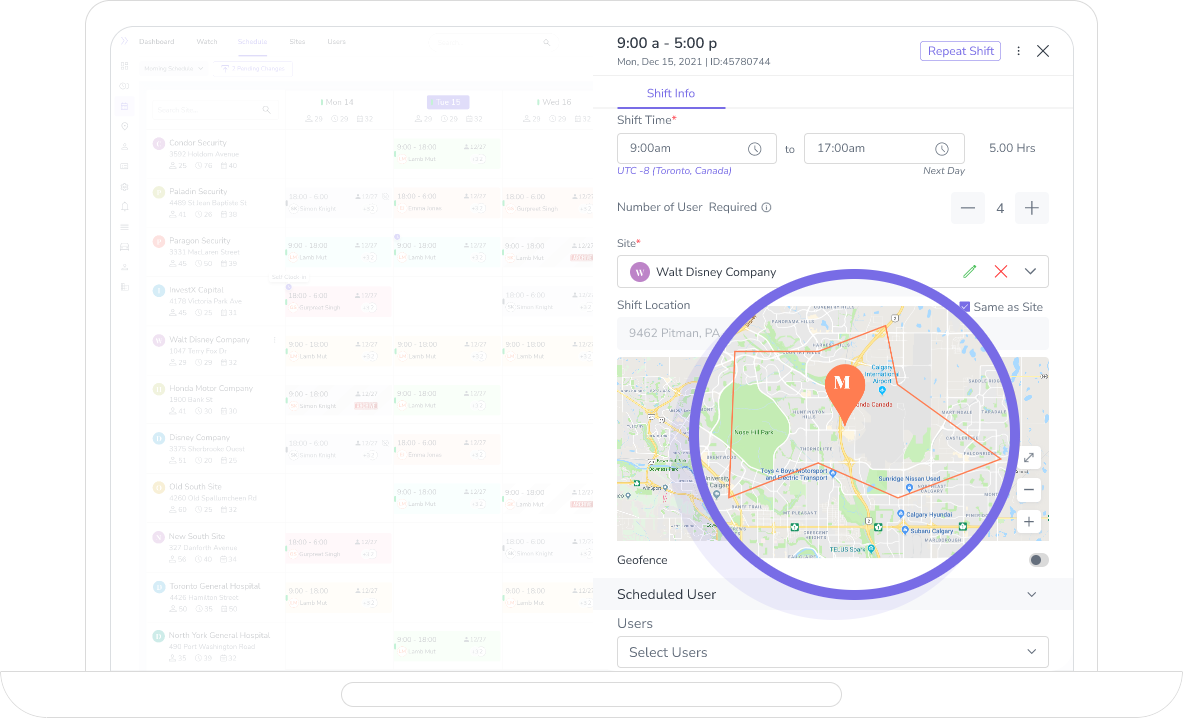Clear the selected site with red X
Screen dimensions: 1183x718
[1000, 272]
